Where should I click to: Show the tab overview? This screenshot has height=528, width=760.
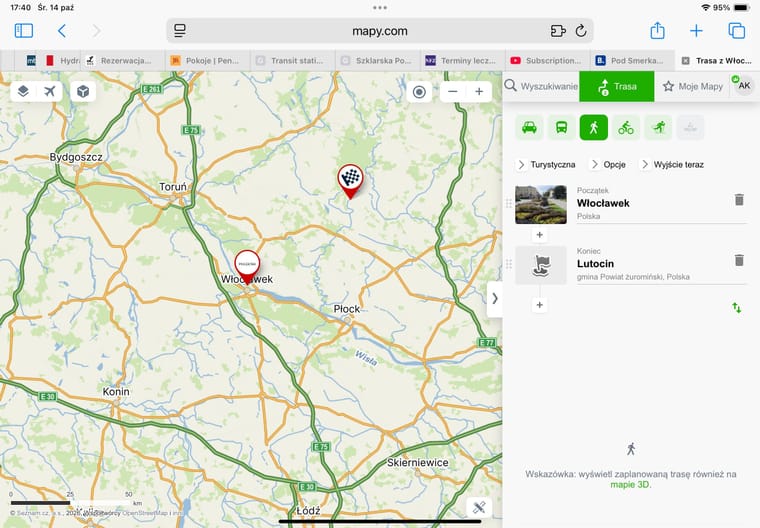[737, 31]
